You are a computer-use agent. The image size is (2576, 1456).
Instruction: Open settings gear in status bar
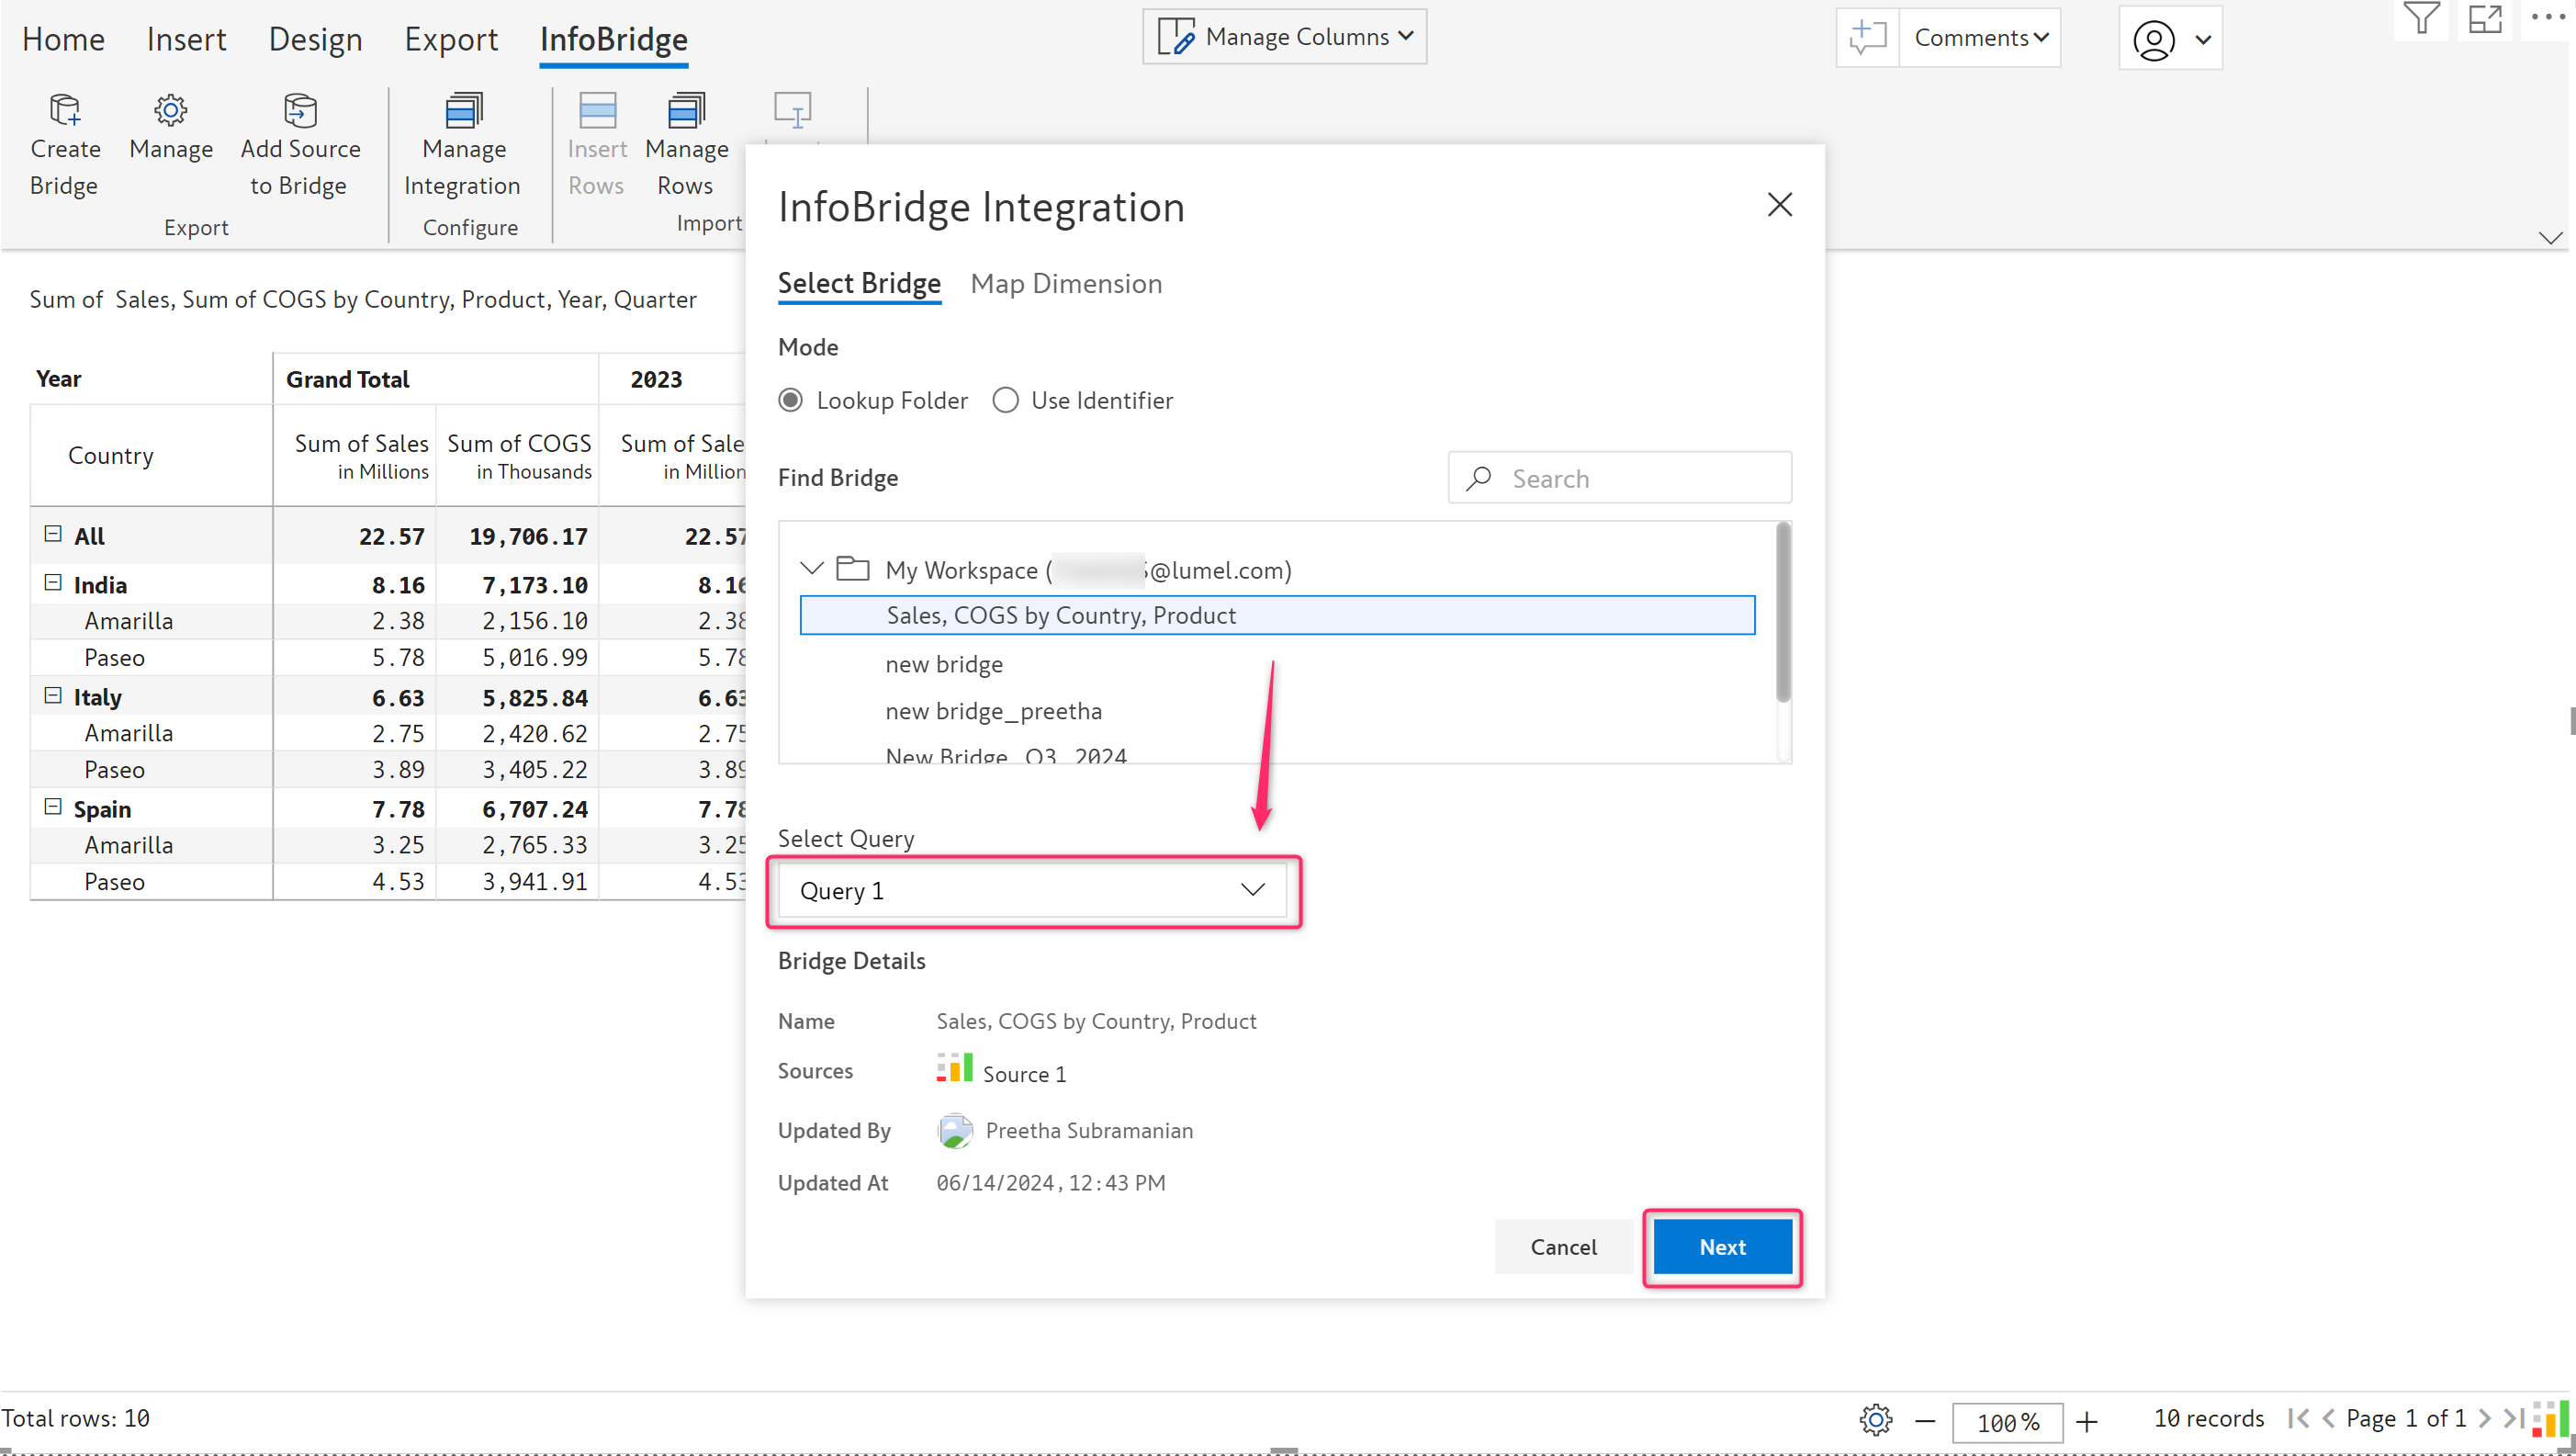(x=1875, y=1420)
